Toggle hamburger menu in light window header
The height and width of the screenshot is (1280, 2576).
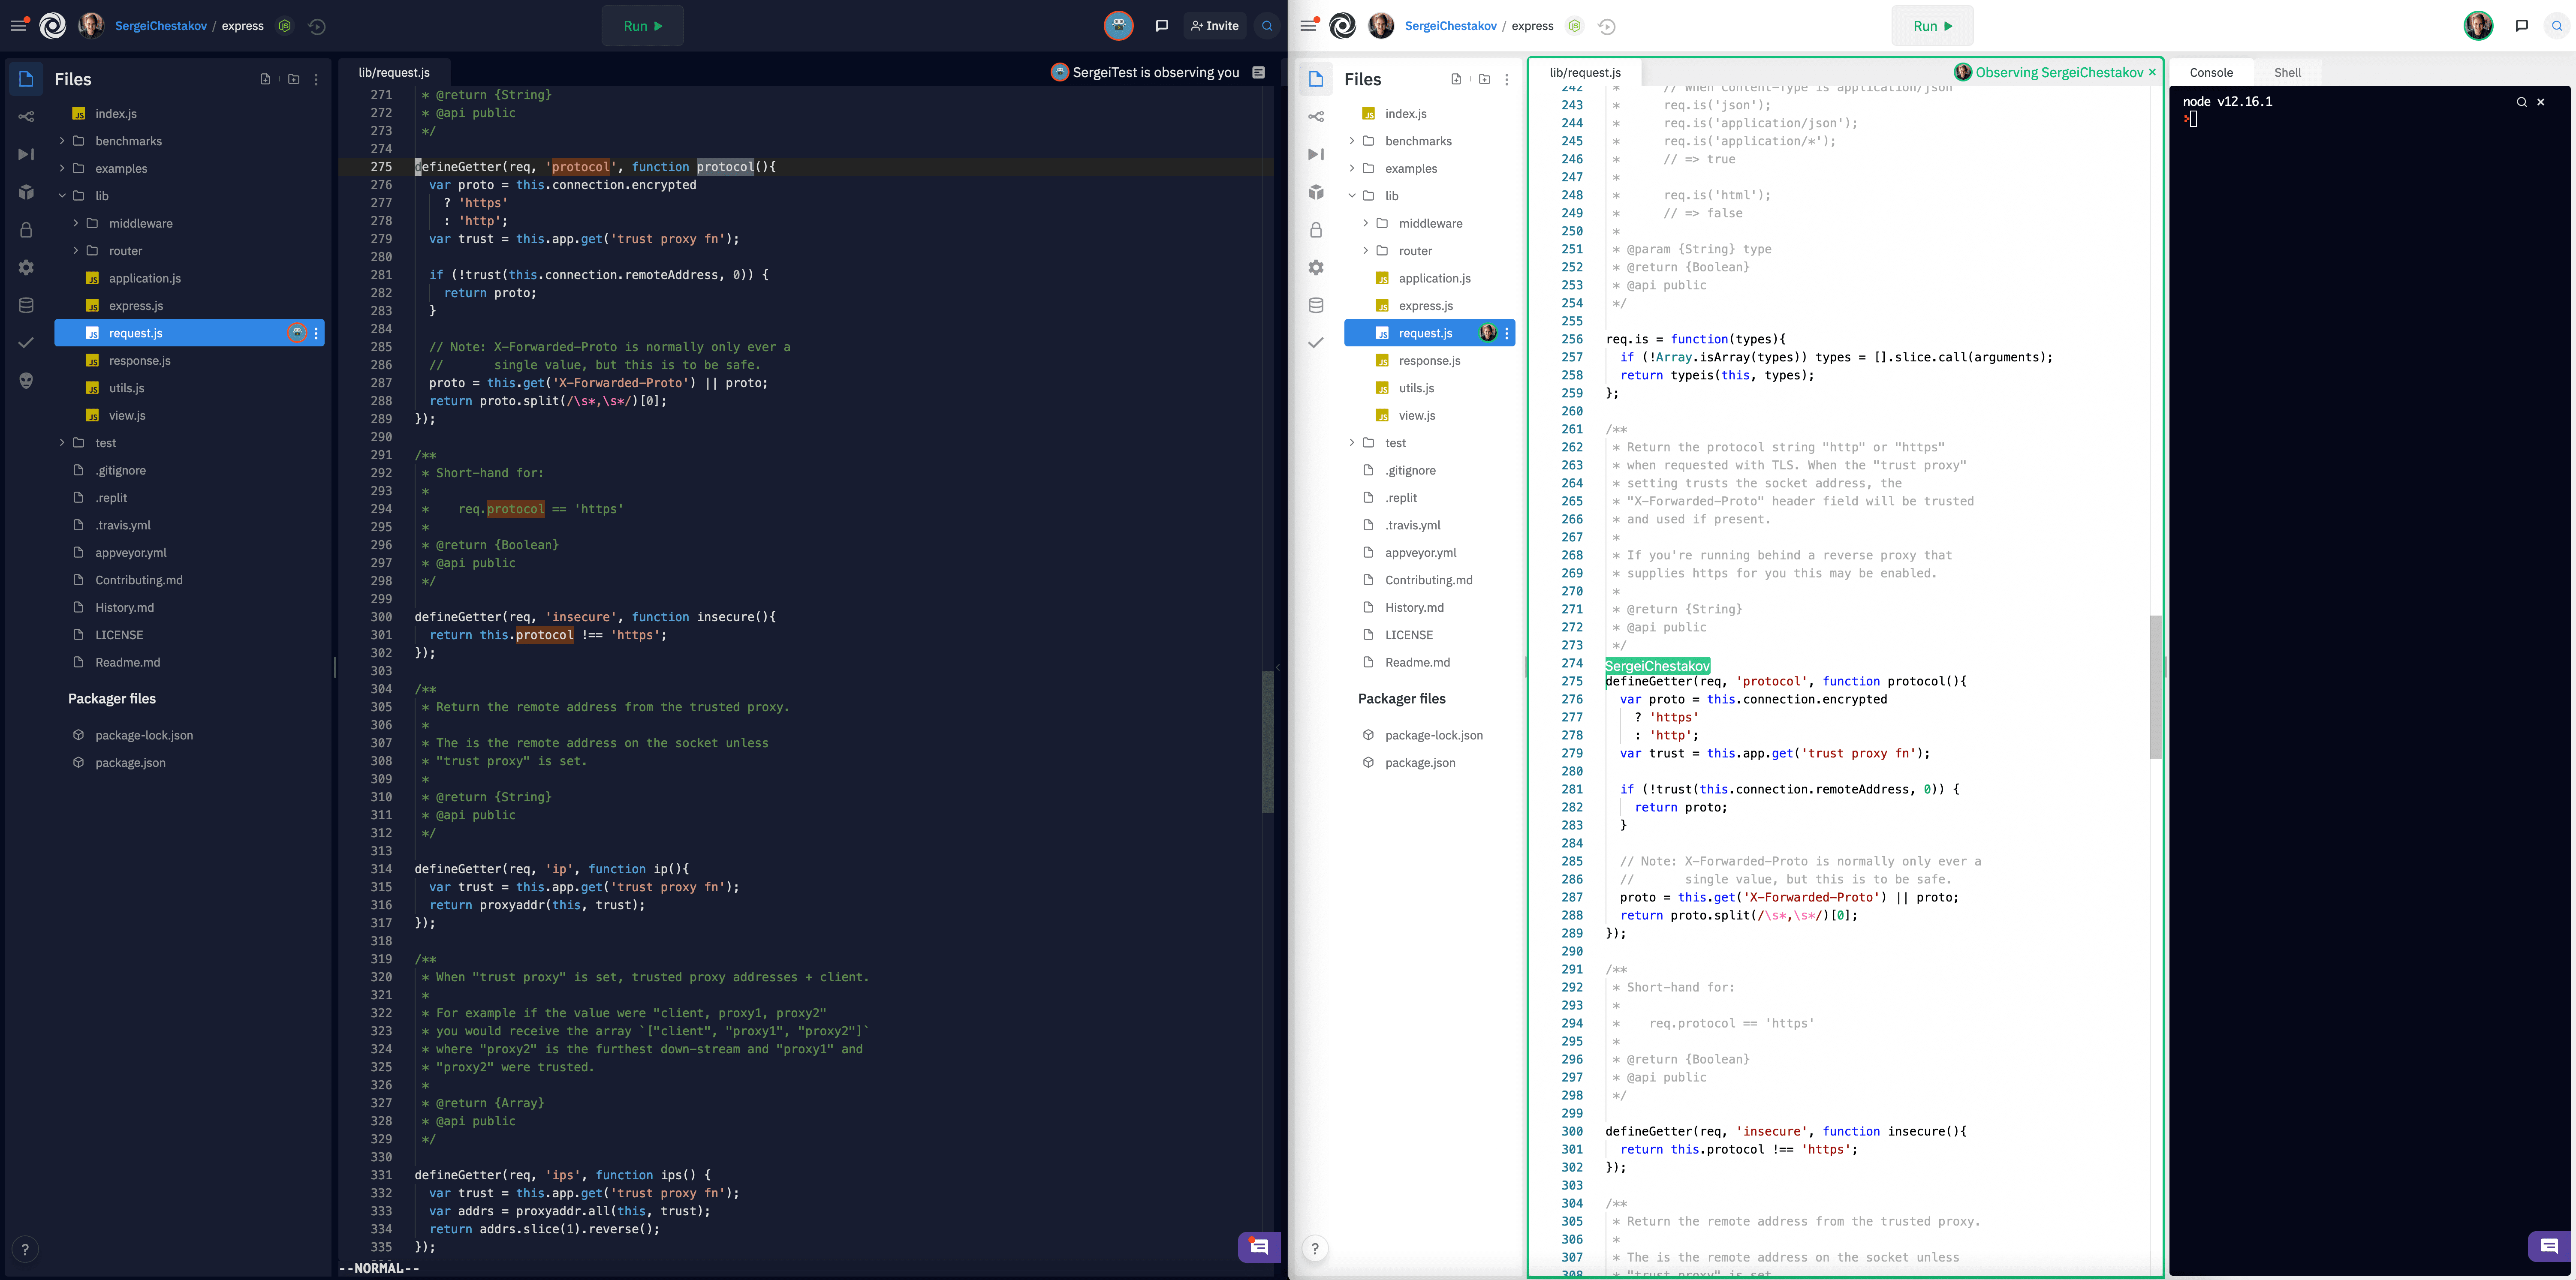pyautogui.click(x=1308, y=26)
